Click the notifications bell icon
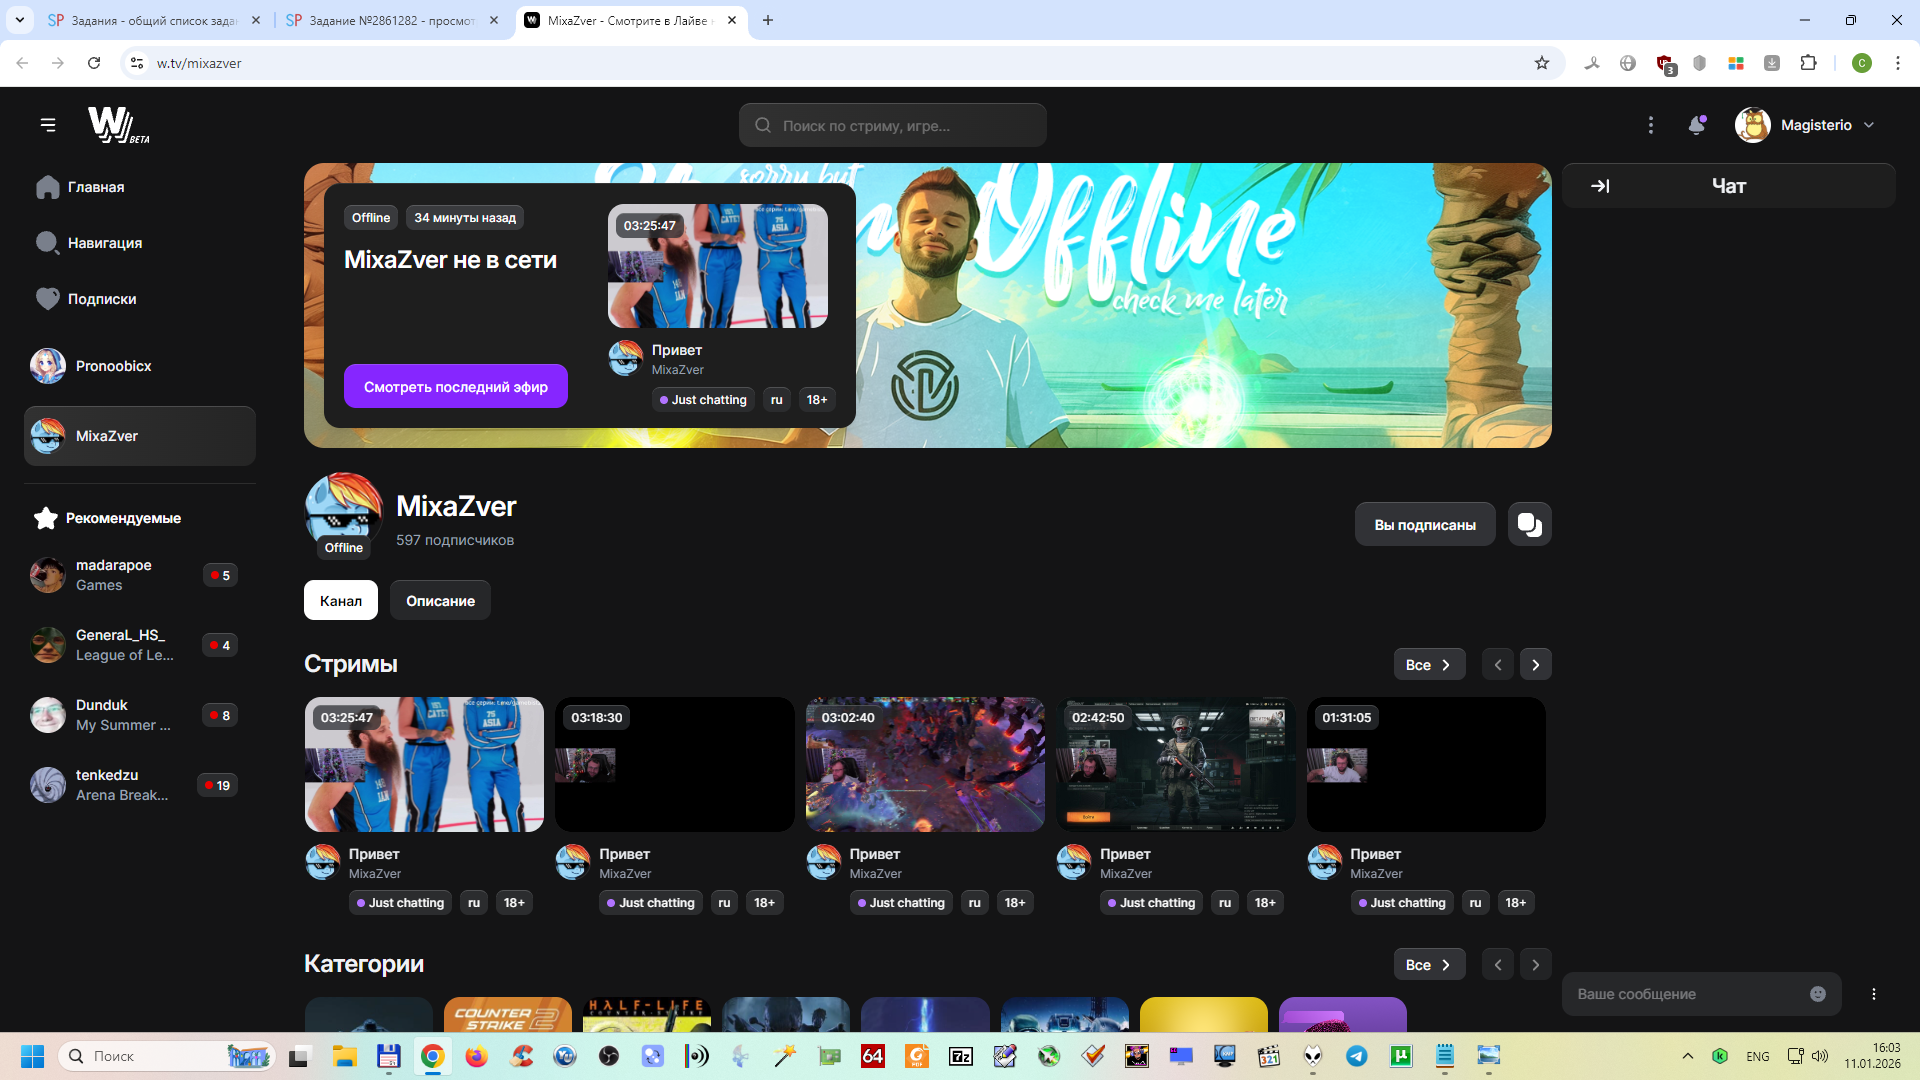Image resolution: width=1920 pixels, height=1080 pixels. coord(1696,125)
